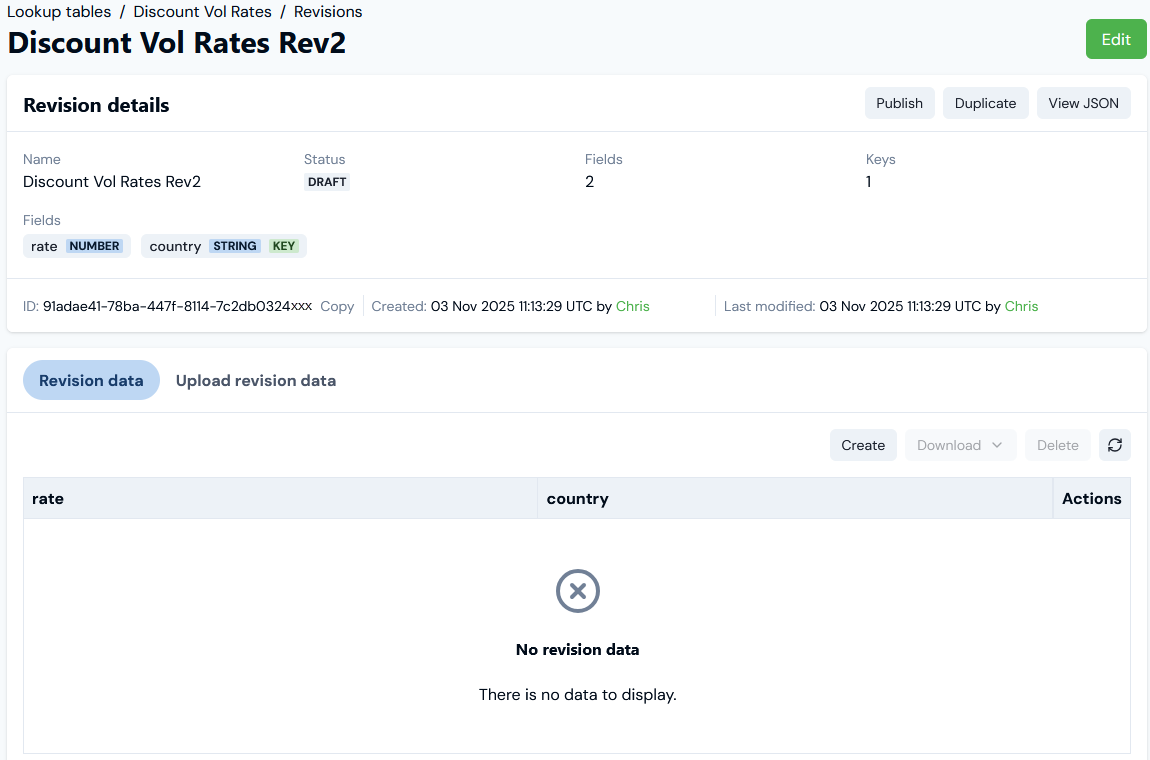Publish this draft revision
Screen dimensions: 1150x760
point(899,103)
